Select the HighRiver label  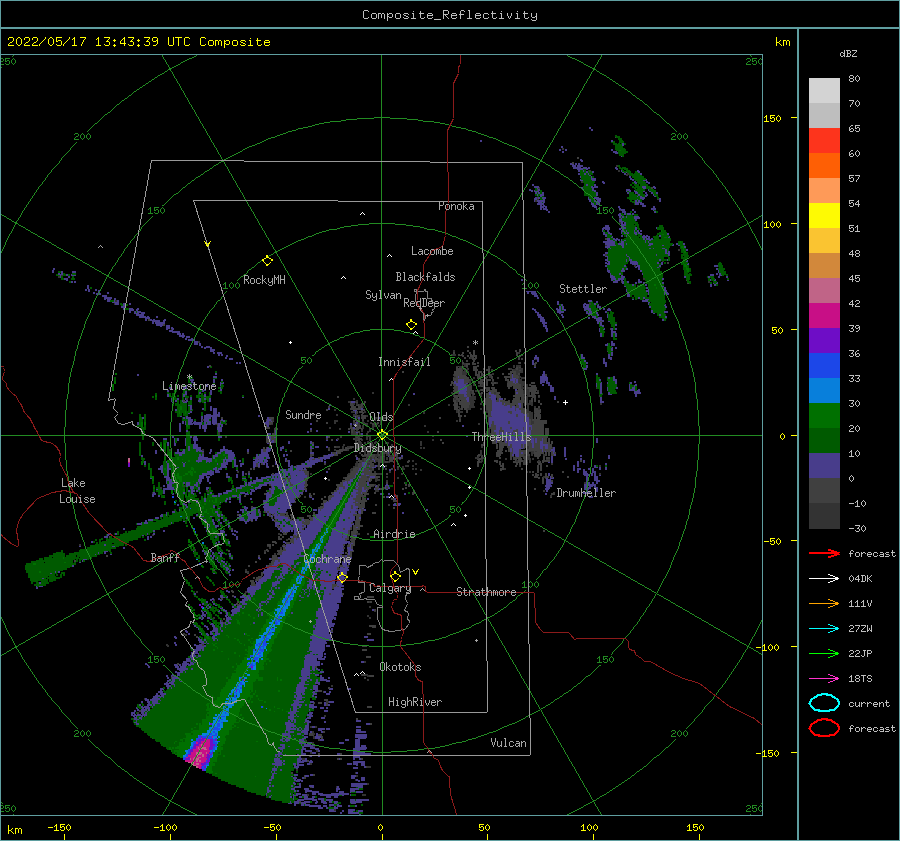click(x=415, y=702)
